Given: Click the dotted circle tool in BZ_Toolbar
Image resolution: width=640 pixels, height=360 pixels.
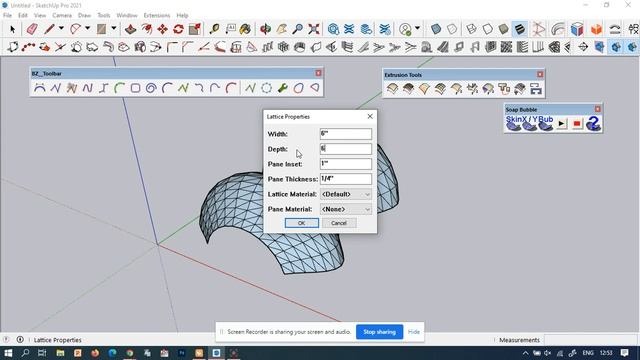Looking at the screenshot, I should pyautogui.click(x=267, y=88).
